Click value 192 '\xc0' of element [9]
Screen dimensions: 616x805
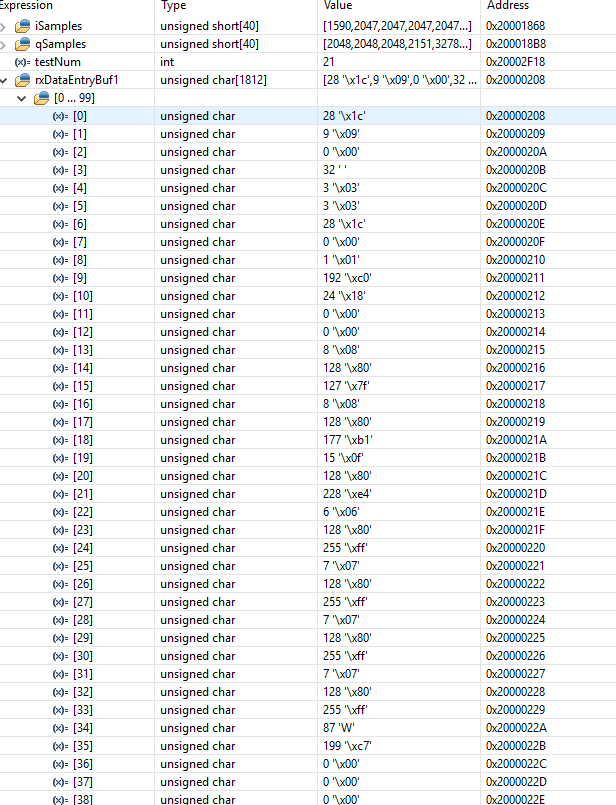pyautogui.click(x=347, y=278)
